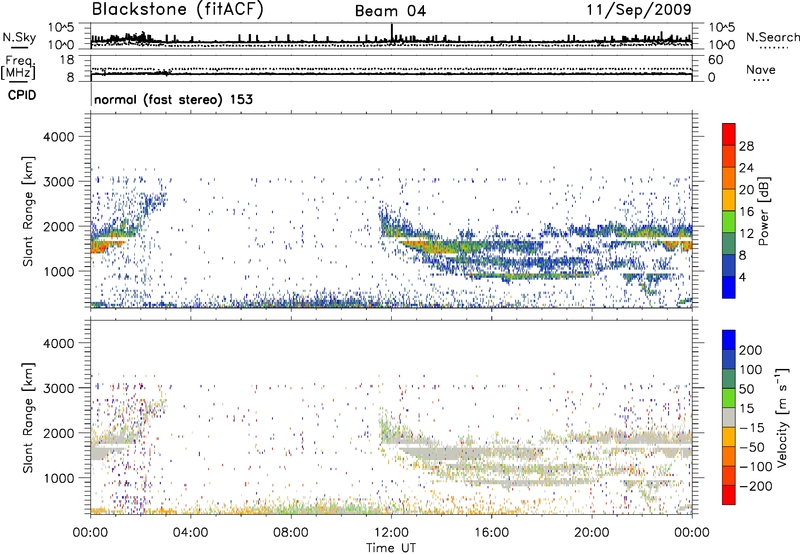Click the '4000' tick on the power panel
Screen dimensions: 800x554
tap(59, 137)
